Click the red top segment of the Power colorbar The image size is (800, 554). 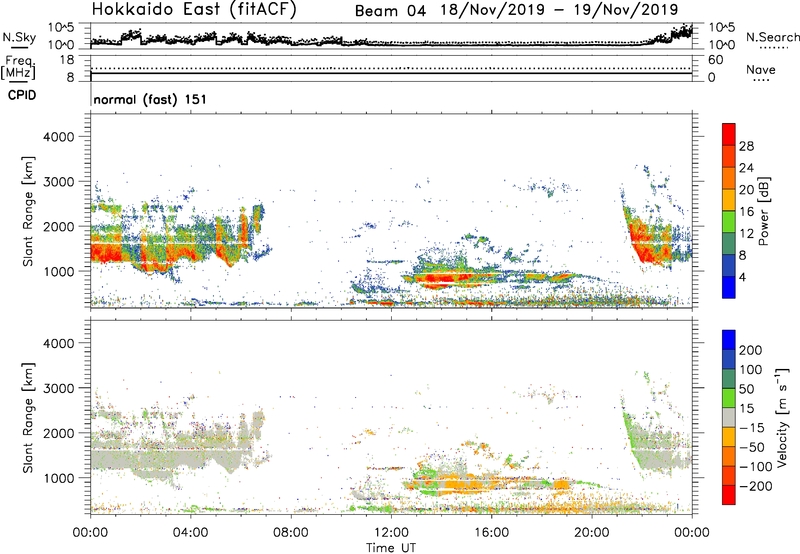coord(729,133)
